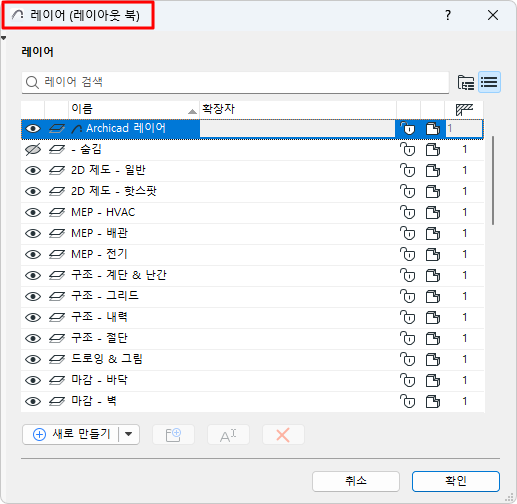Click intersection number 1 of - 숨김
Image resolution: width=517 pixels, height=504 pixels.
[x=464, y=150]
